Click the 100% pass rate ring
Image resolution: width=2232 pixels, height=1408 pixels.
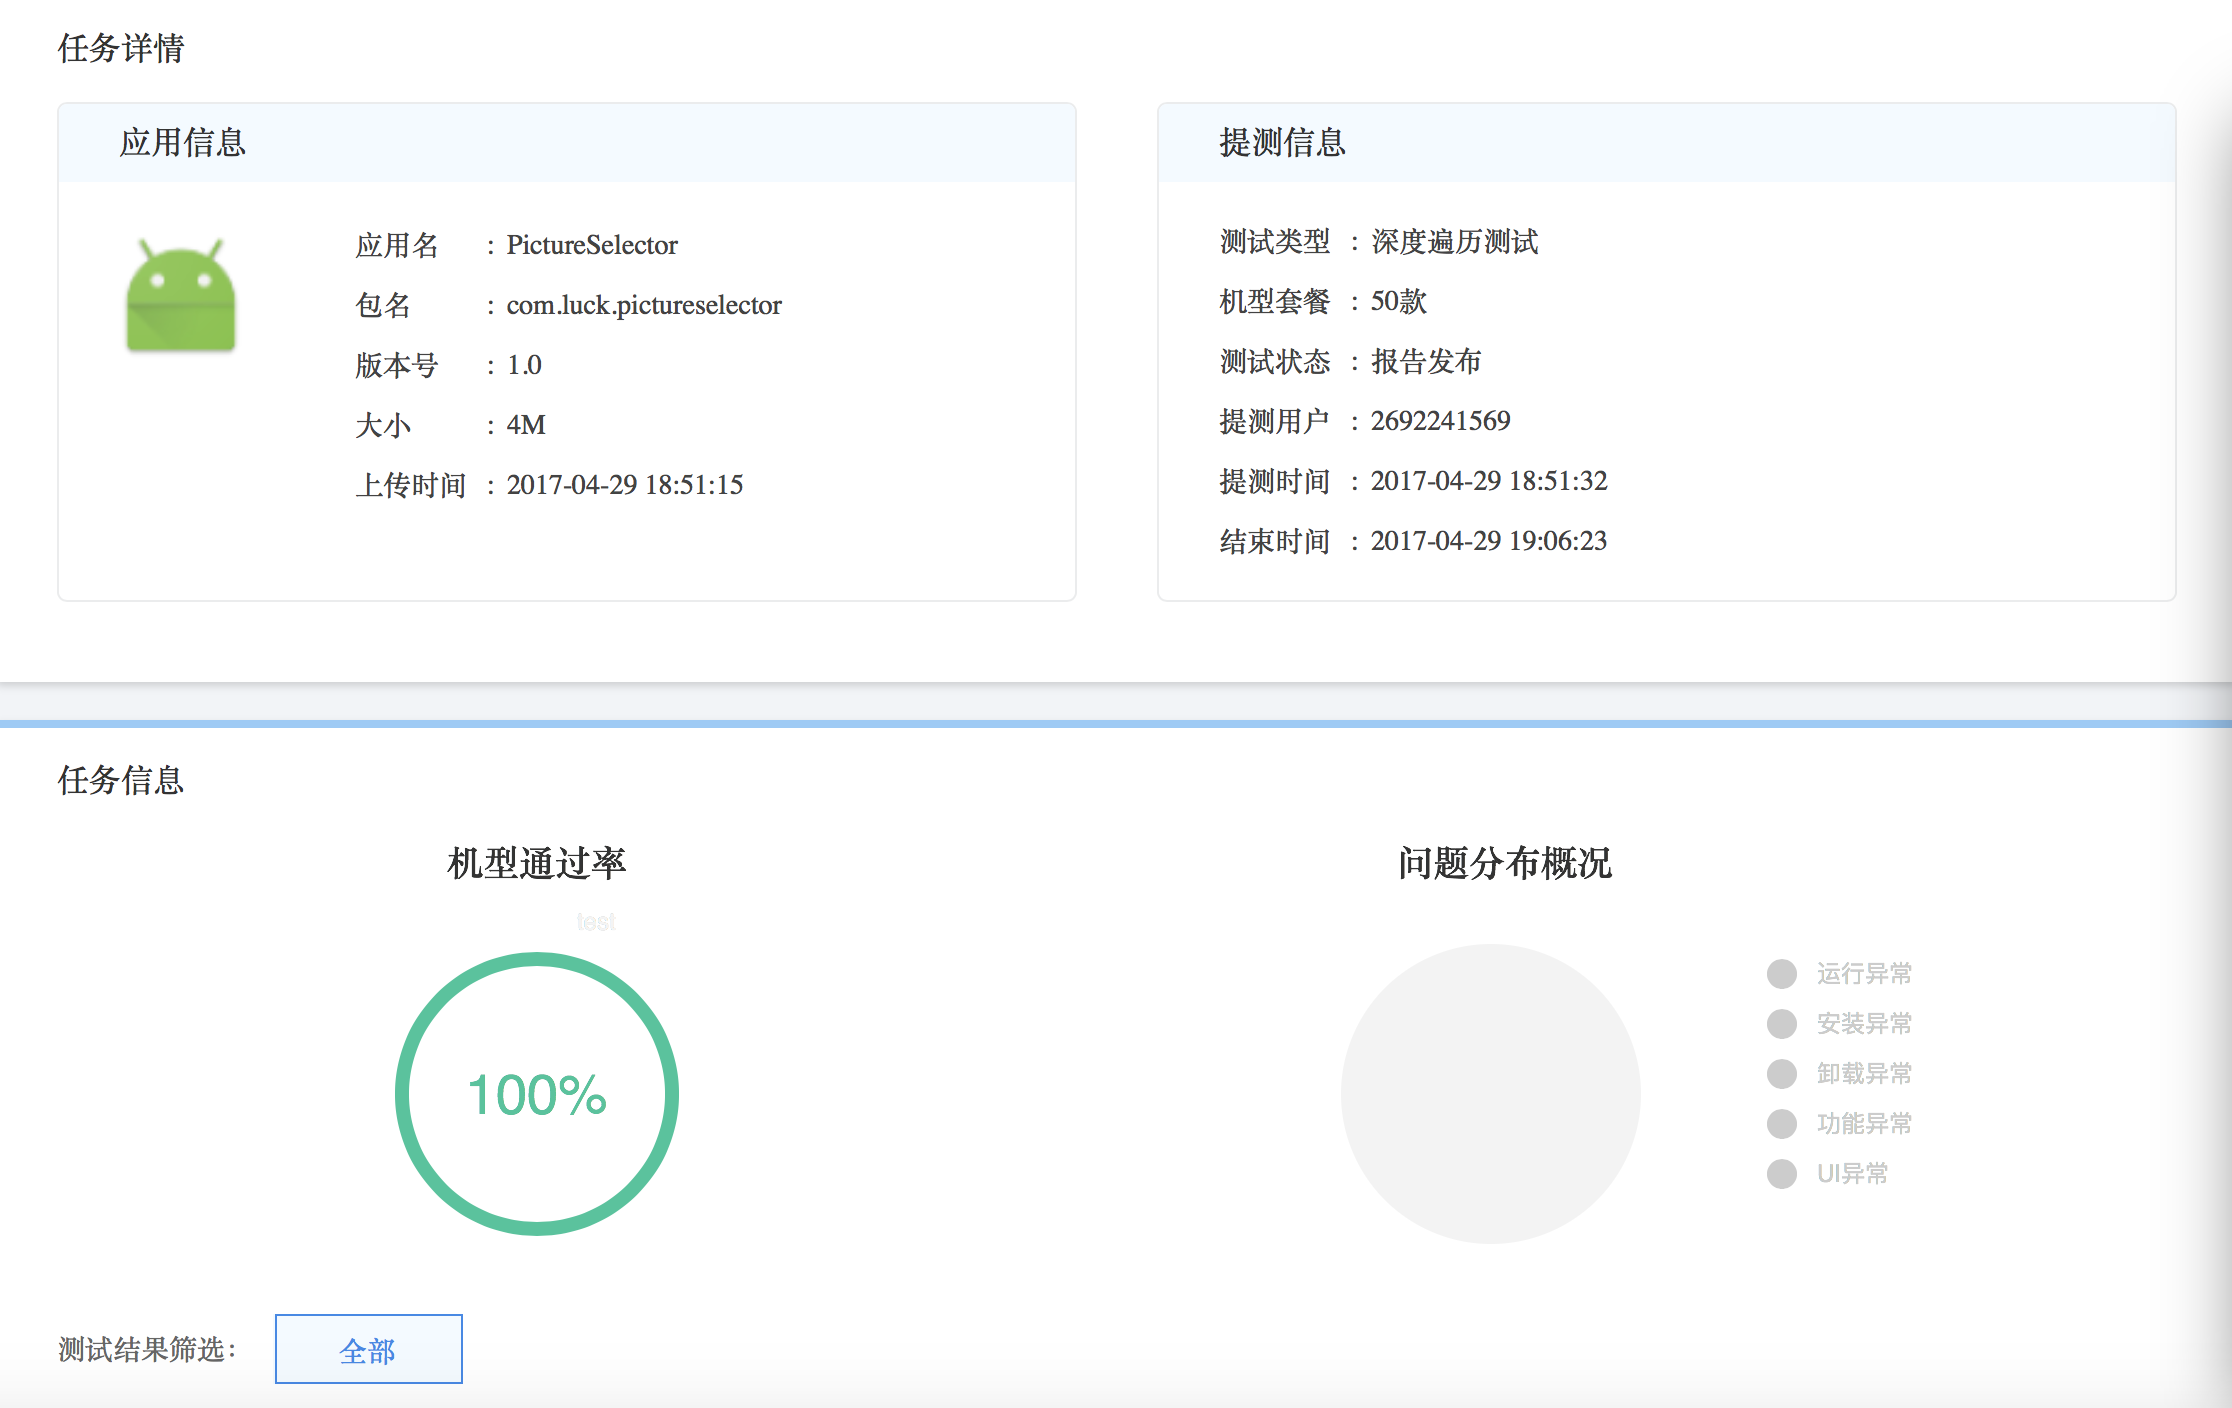click(537, 1094)
